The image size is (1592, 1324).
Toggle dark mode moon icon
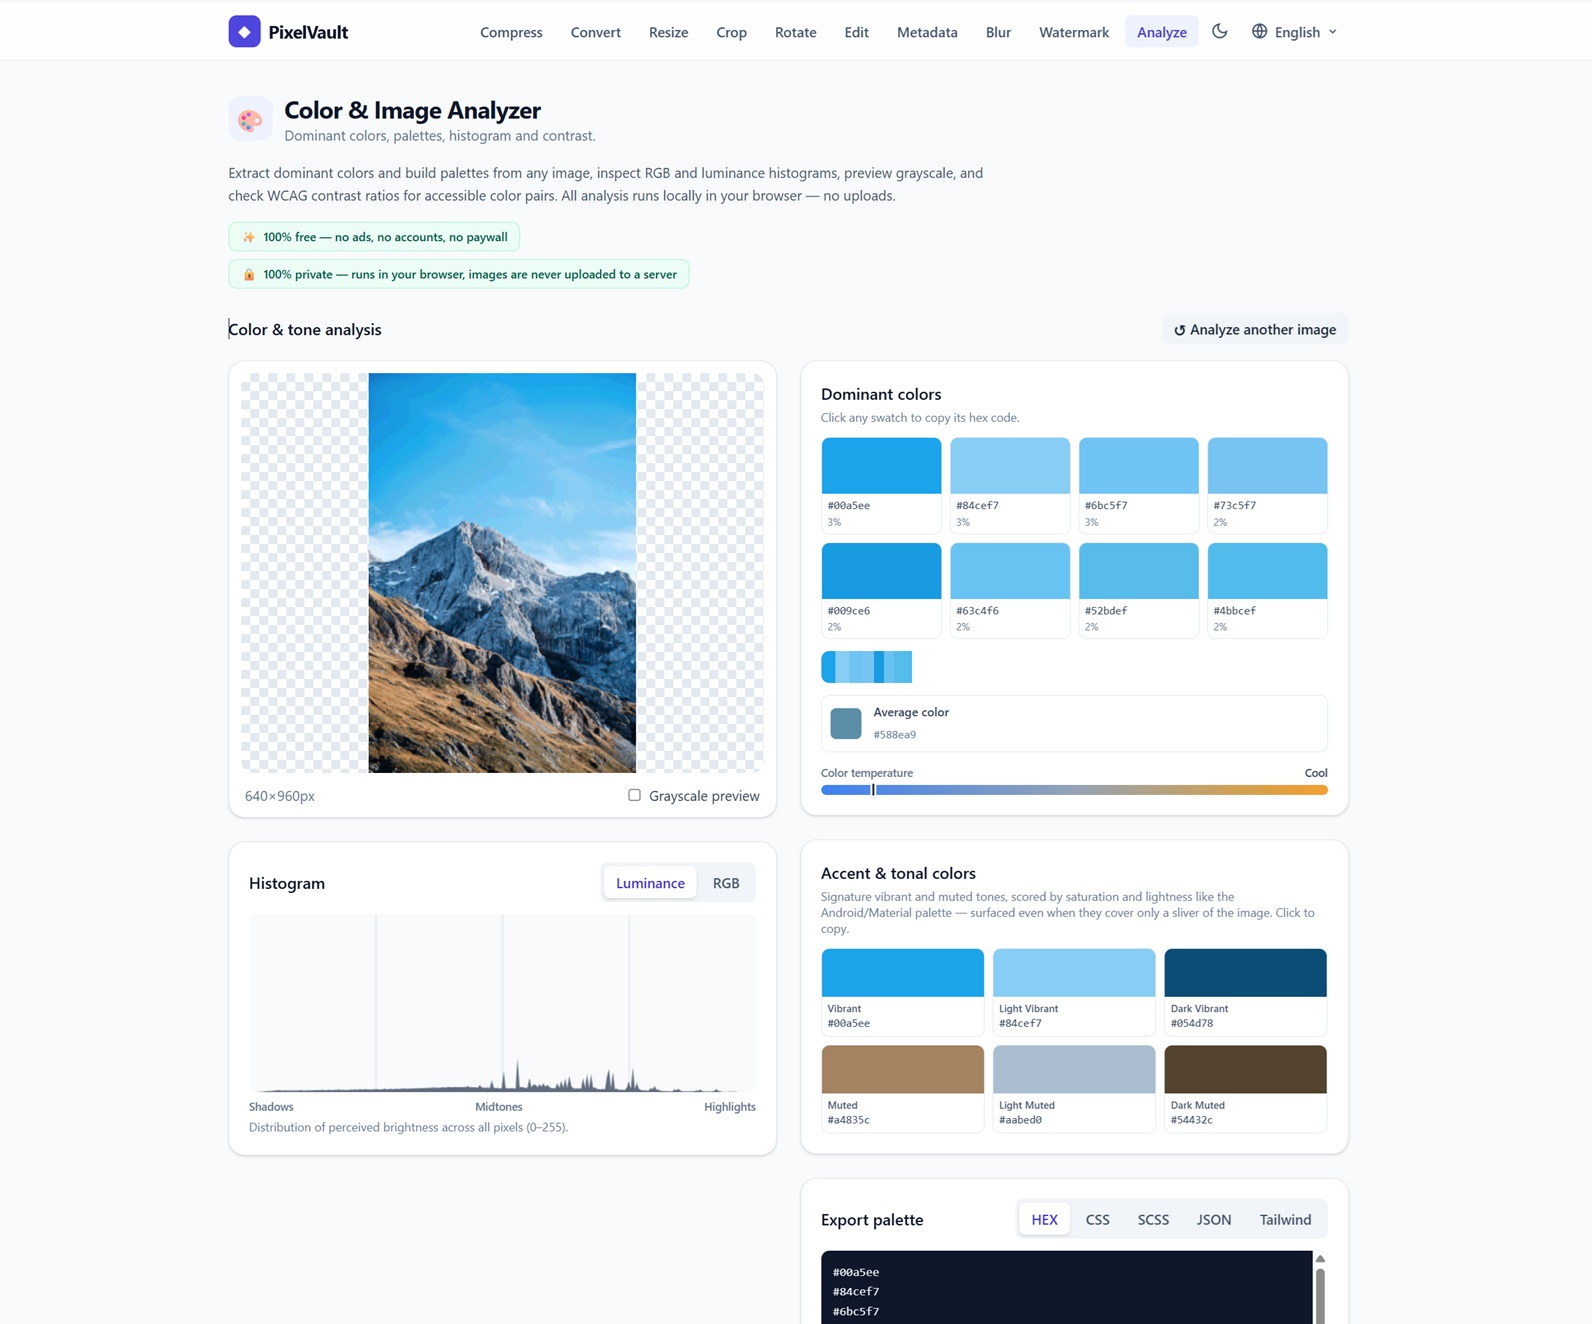click(x=1220, y=31)
